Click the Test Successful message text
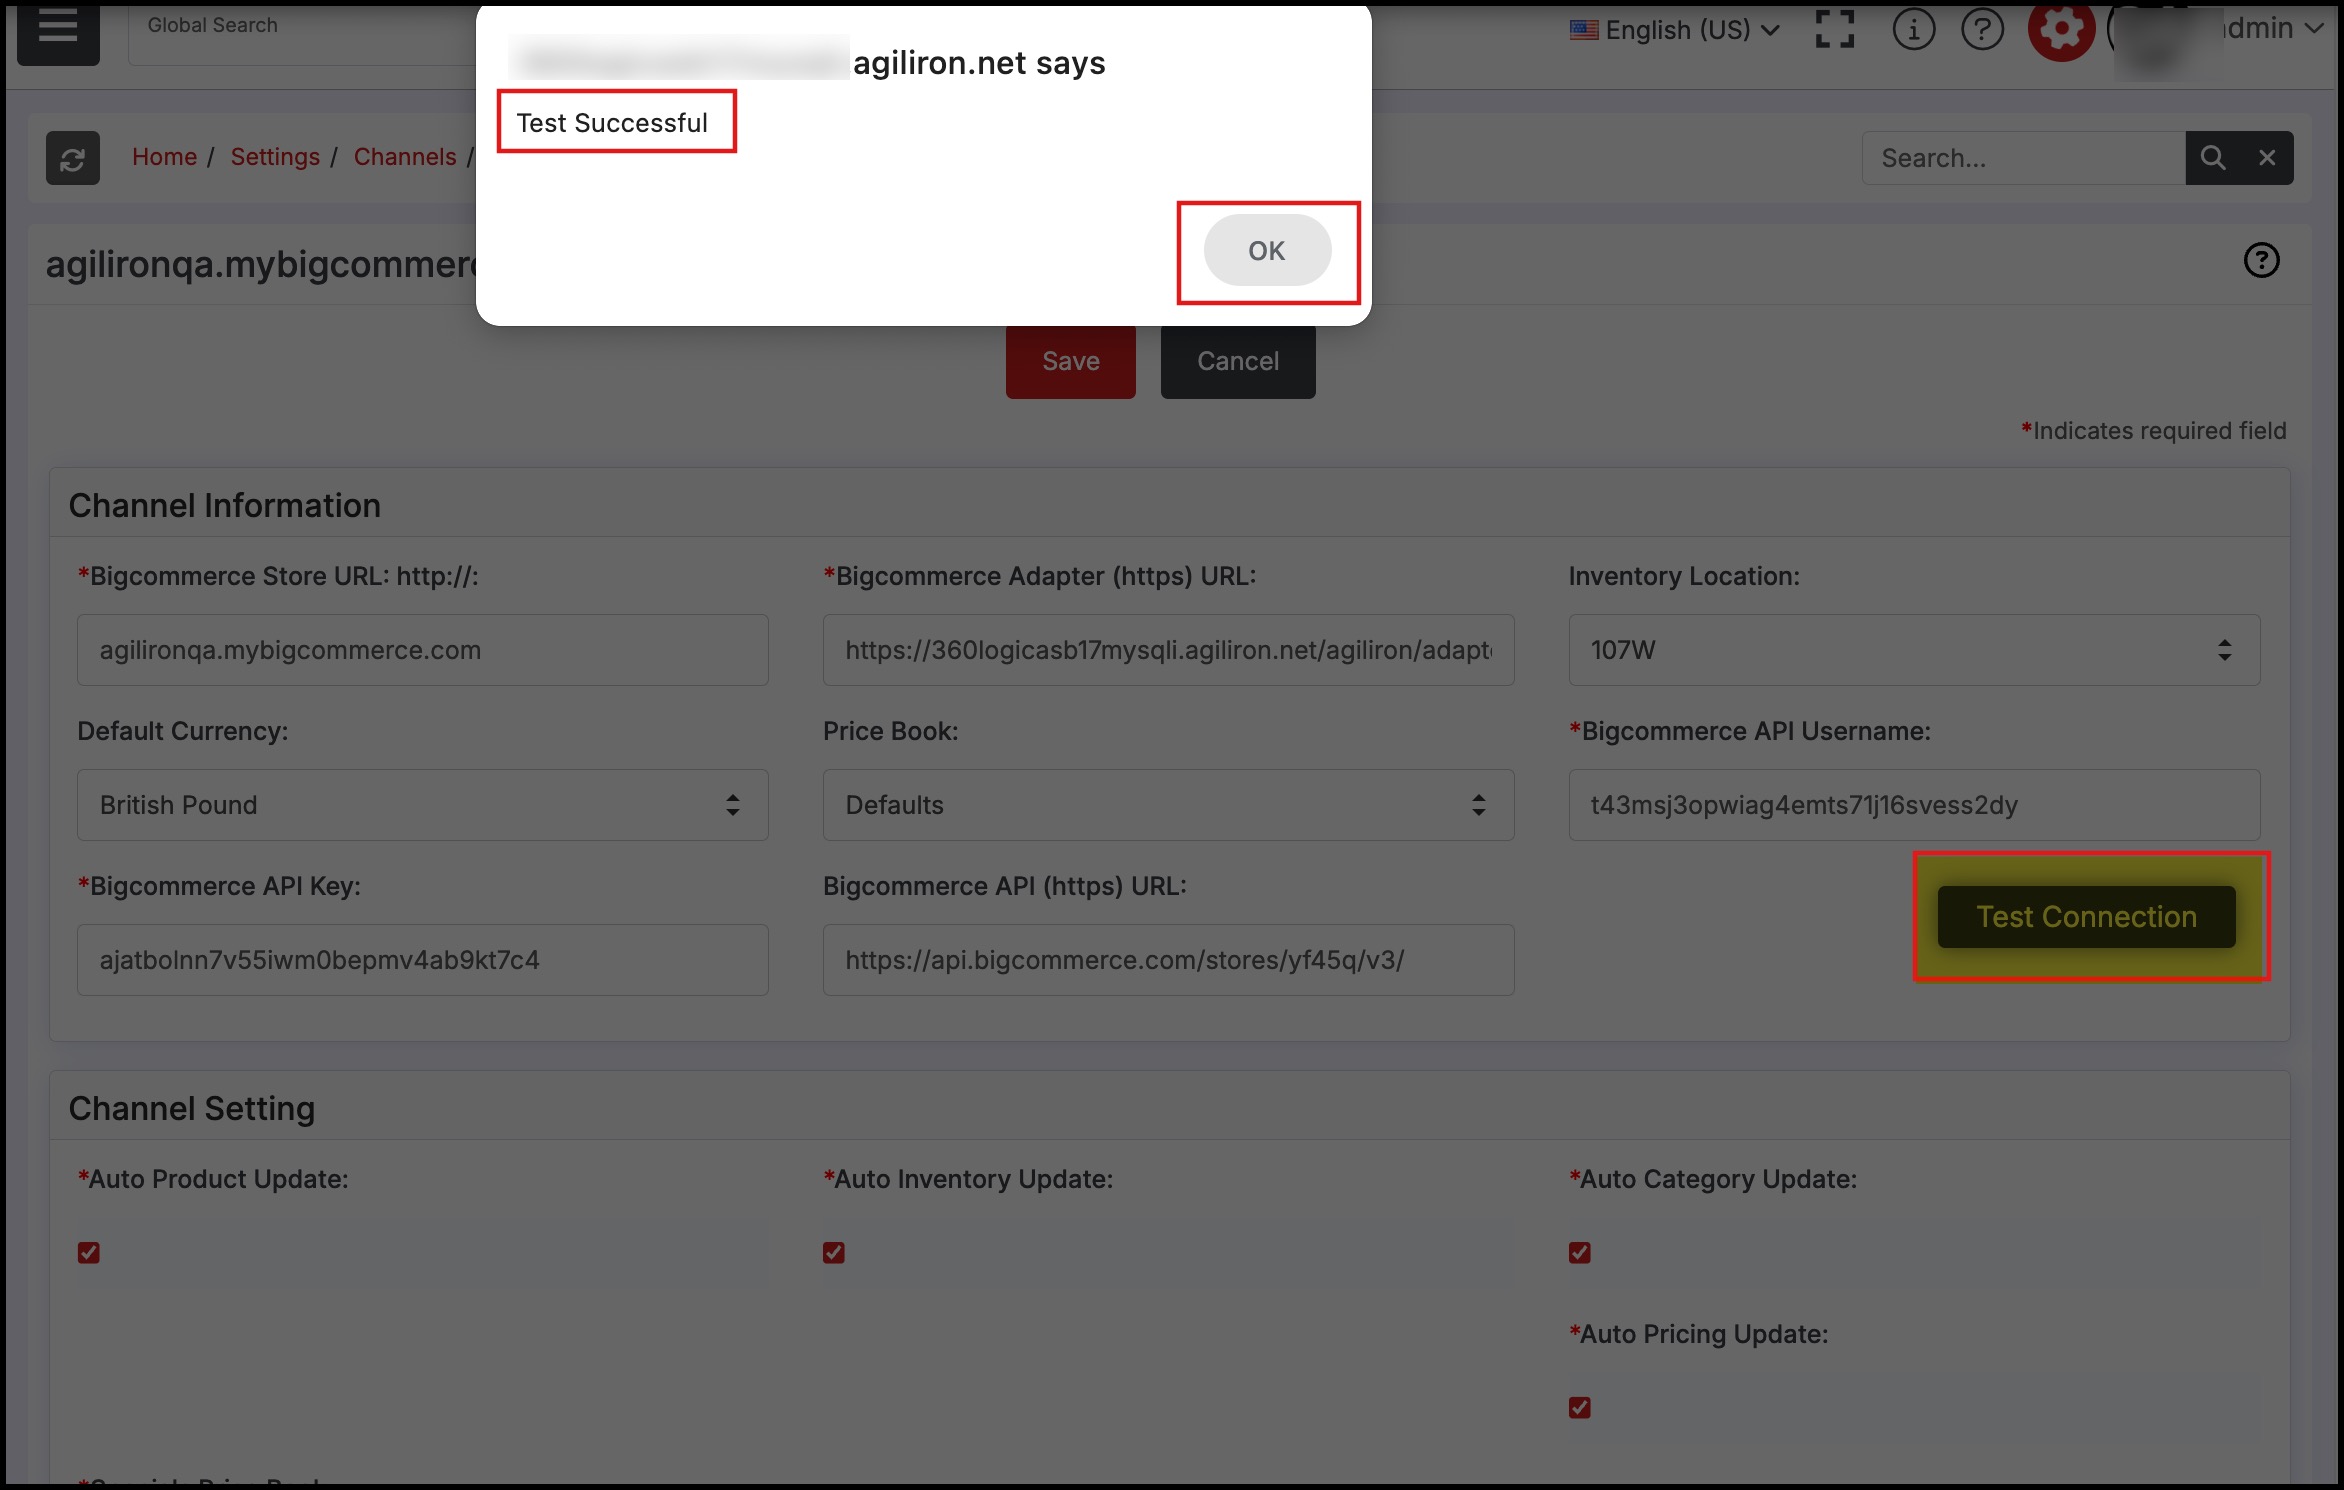Screen dimensions: 2344x1490 pyautogui.click(x=612, y=123)
